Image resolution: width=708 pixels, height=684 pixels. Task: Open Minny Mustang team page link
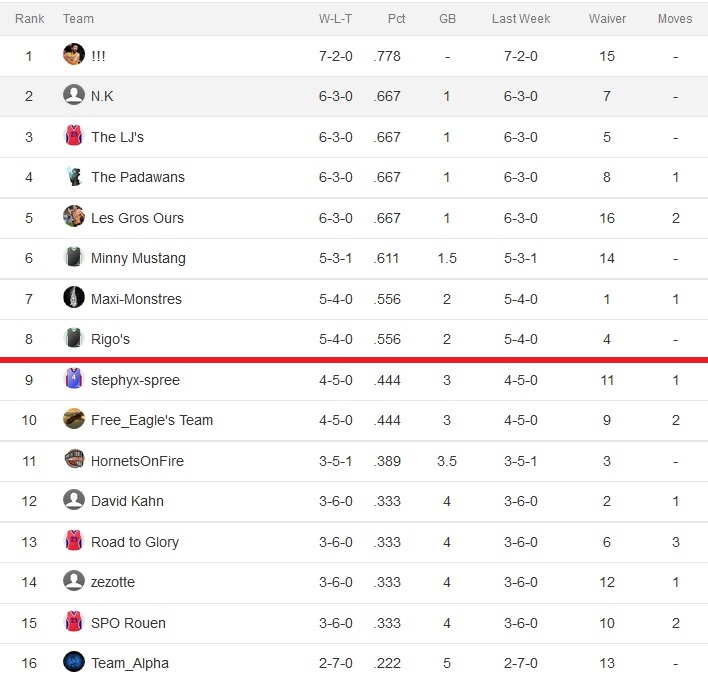138,258
